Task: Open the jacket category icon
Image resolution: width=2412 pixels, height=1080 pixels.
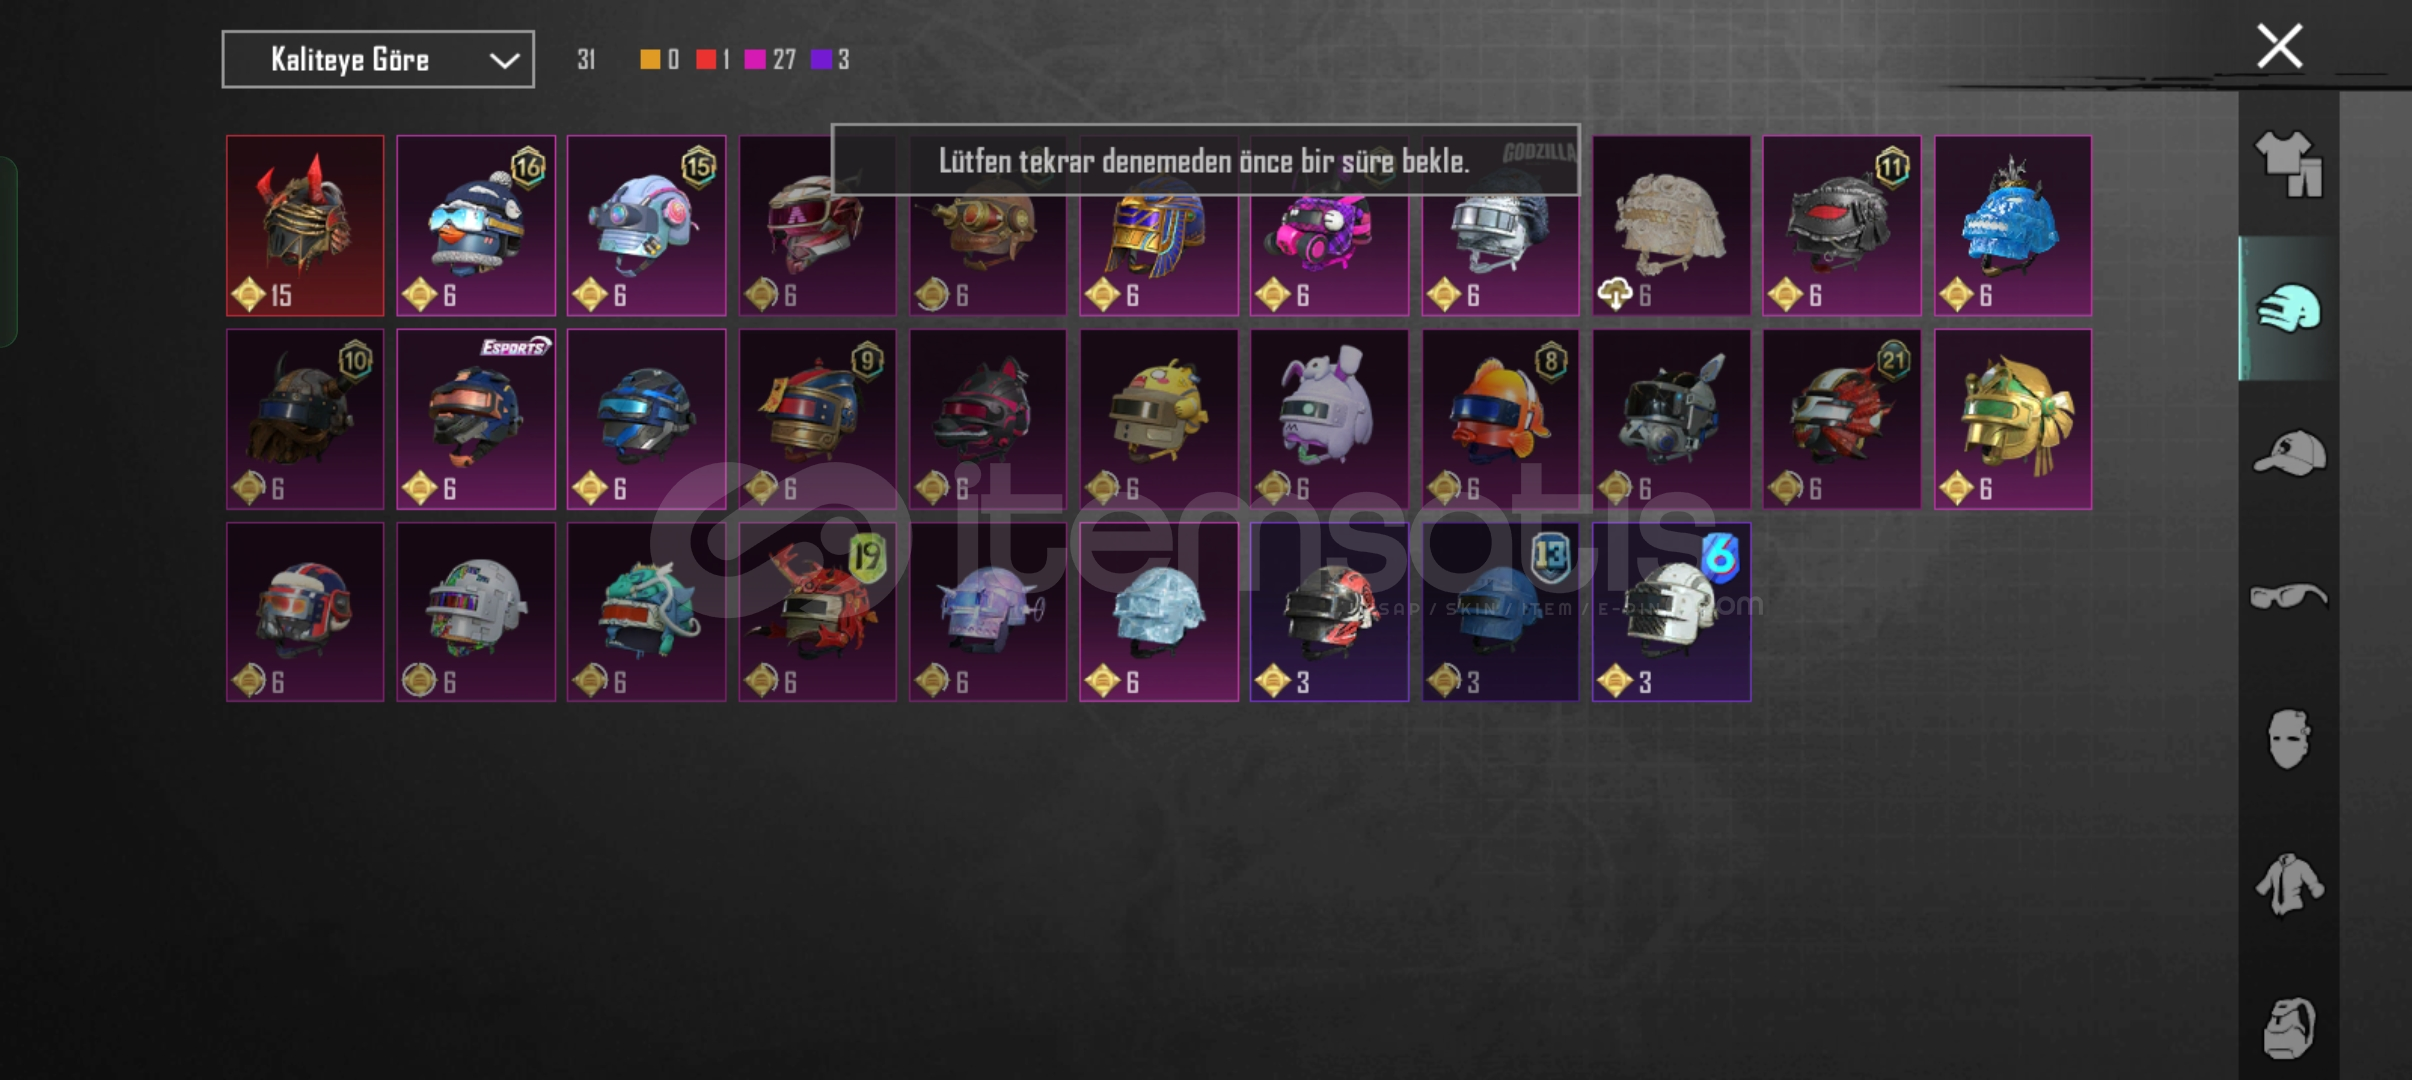Action: coord(2288,884)
